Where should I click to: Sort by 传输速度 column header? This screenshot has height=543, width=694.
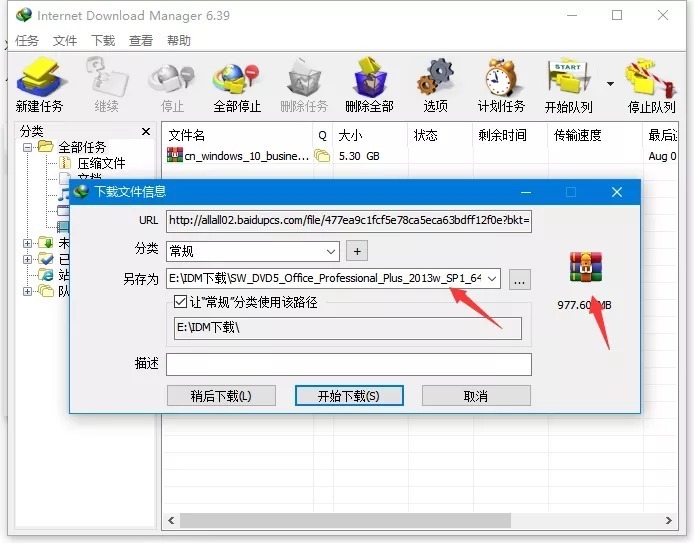pos(595,135)
